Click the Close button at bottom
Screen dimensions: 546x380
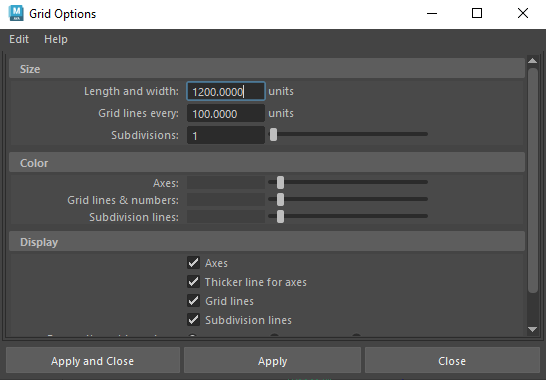(452, 361)
